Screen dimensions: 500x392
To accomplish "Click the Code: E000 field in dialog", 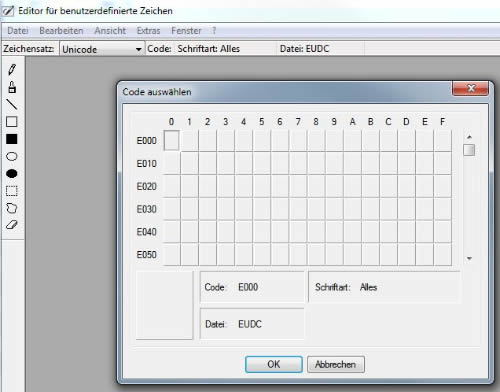I will (x=252, y=287).
